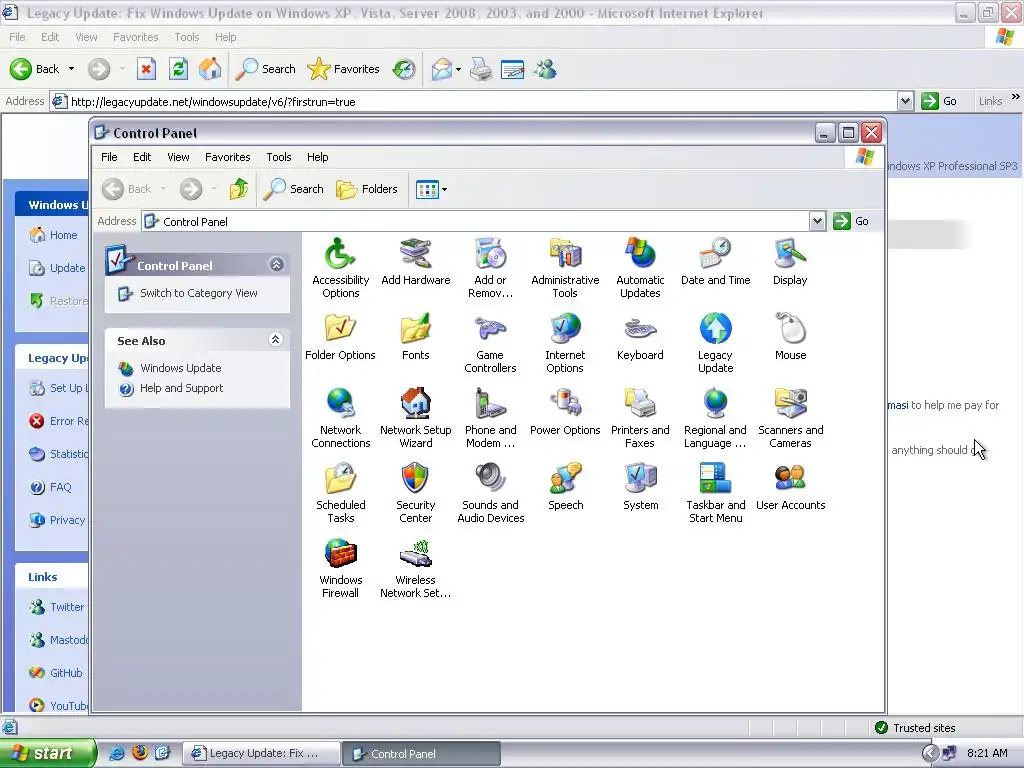
Task: Open Game Controllers icon
Action: 490,343
